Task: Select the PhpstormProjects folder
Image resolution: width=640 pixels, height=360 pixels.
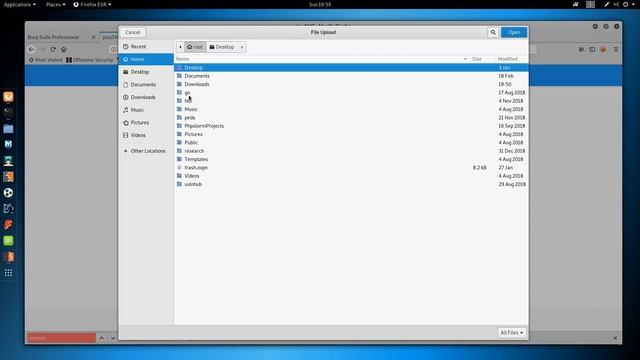Action: tap(351, 126)
